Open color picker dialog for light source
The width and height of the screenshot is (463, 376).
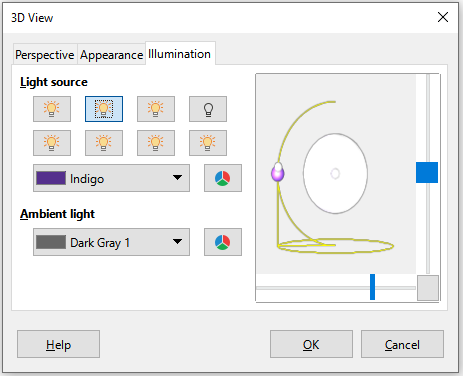point(223,178)
